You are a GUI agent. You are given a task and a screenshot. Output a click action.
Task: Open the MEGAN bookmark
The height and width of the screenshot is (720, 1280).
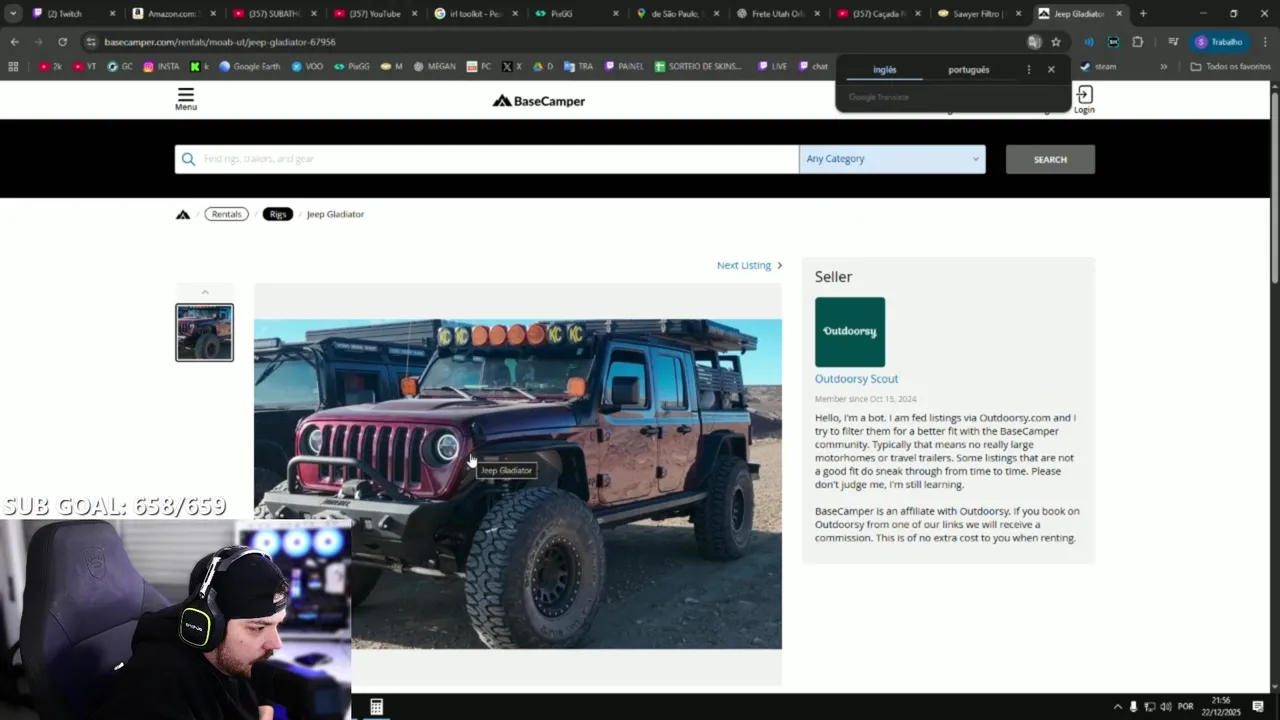(434, 67)
